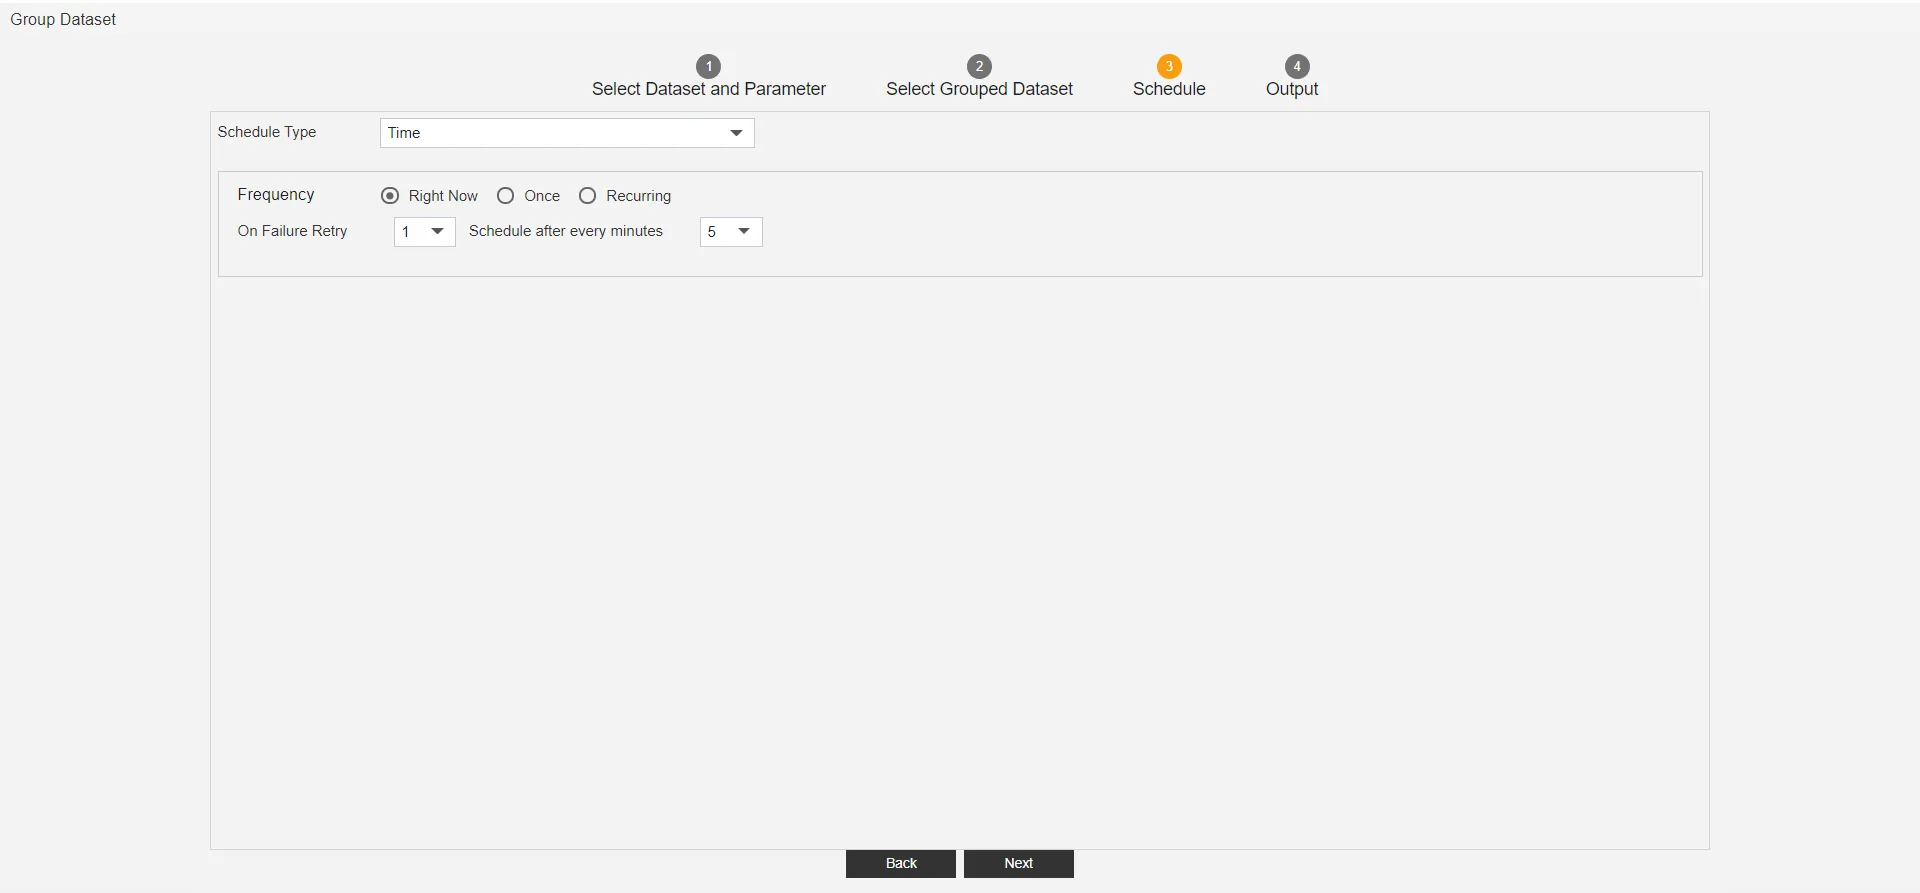Click the step 1 circle icon
The image size is (1920, 893).
(708, 66)
